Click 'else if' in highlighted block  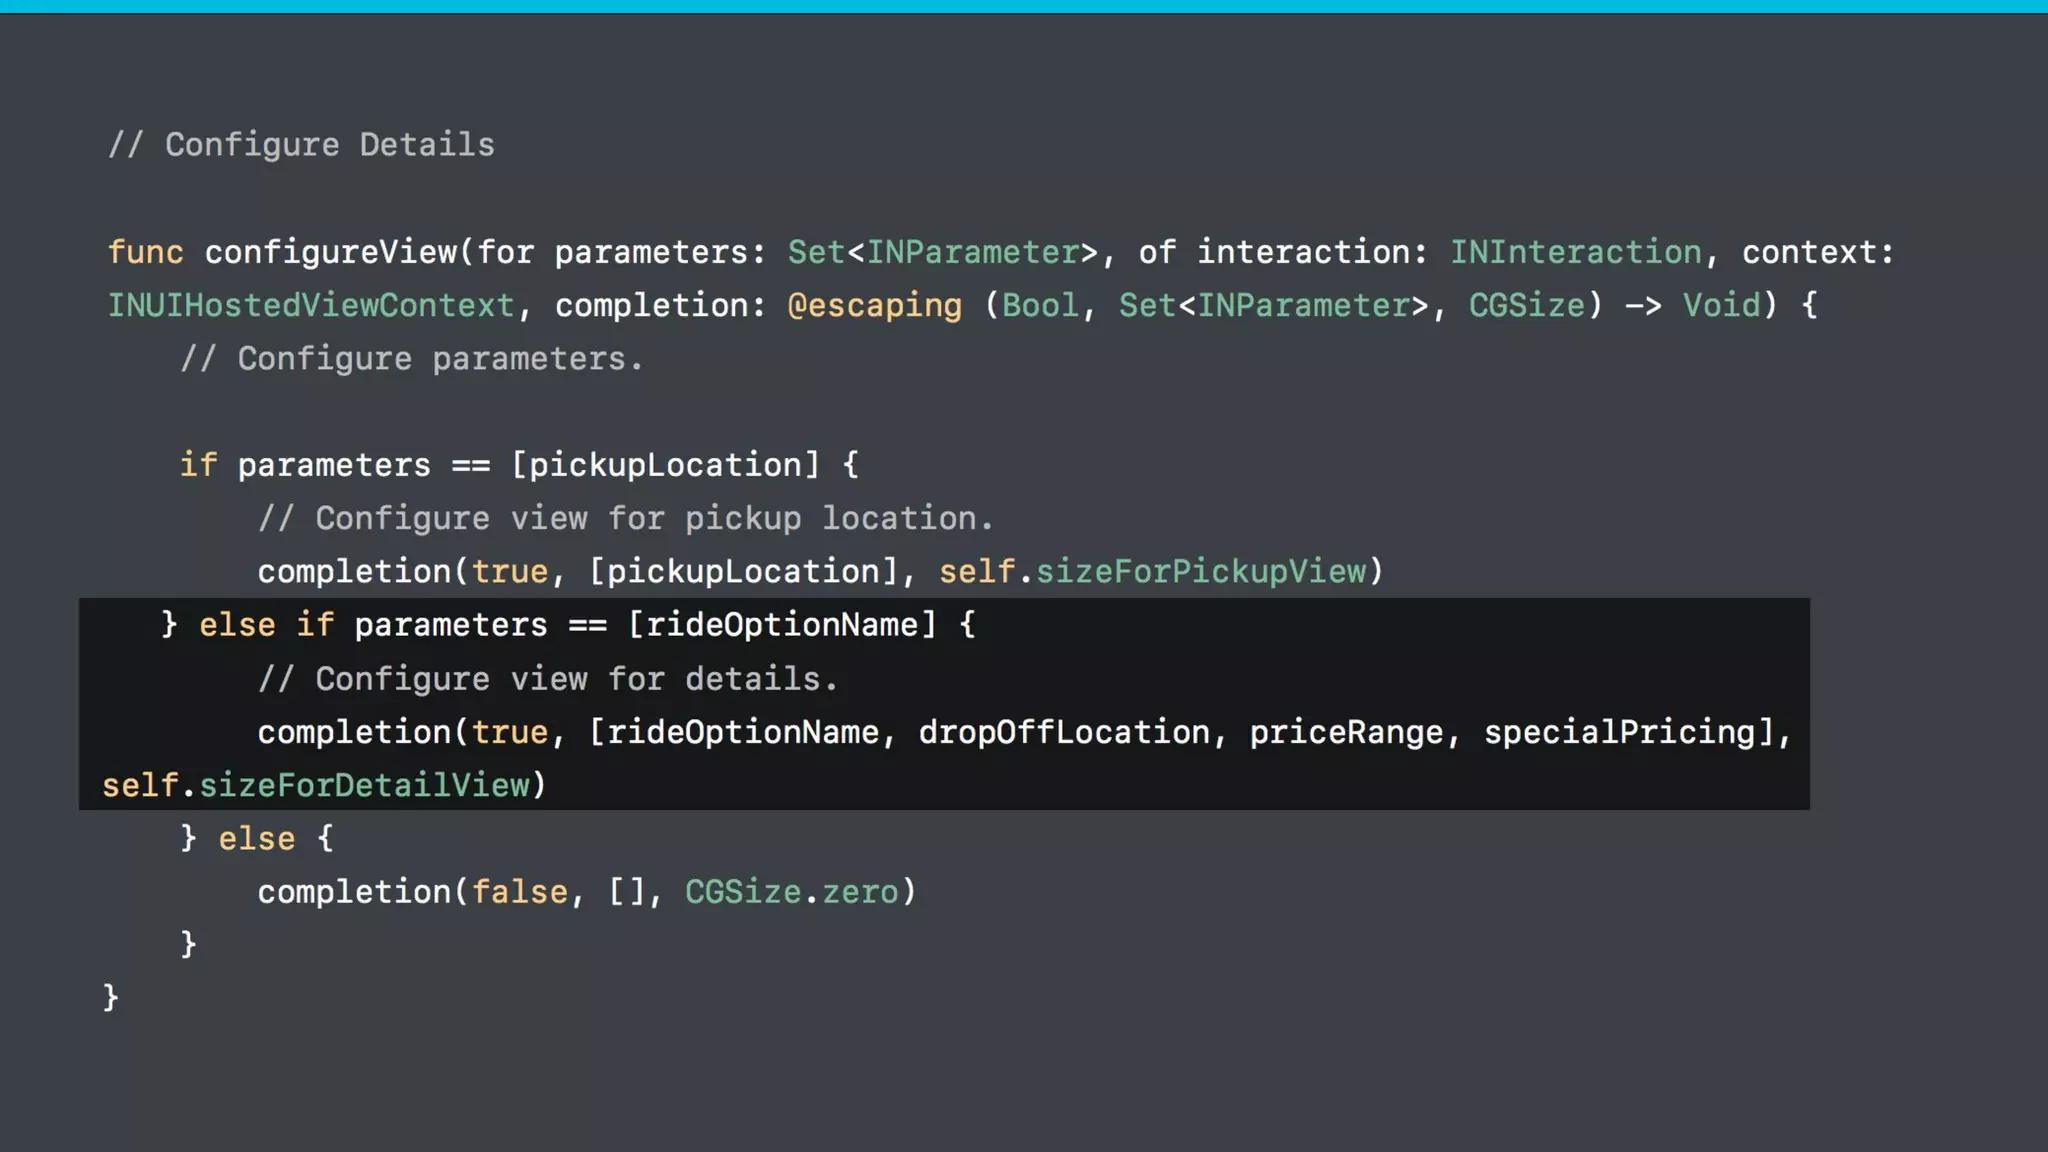coord(266,625)
